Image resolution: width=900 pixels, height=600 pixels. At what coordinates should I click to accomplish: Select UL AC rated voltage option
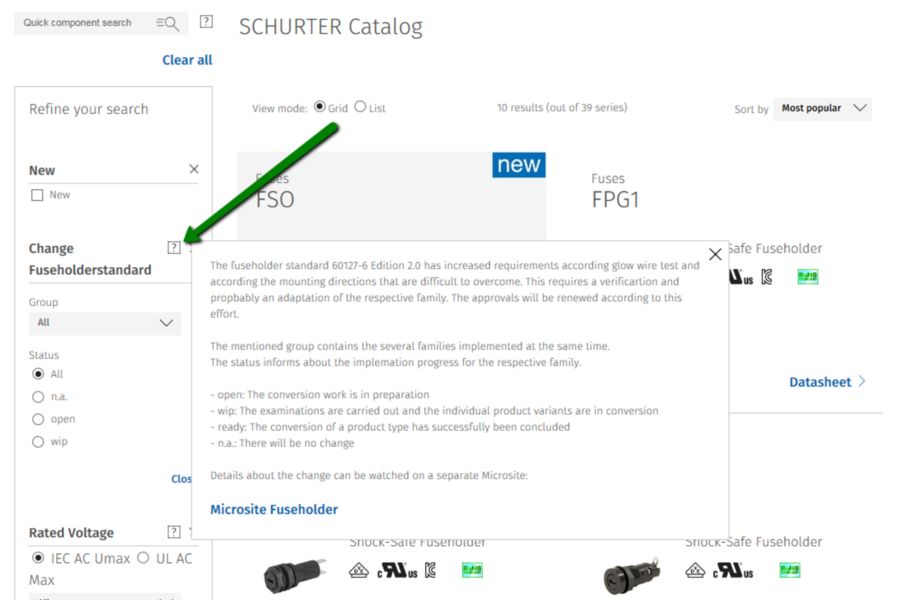pyautogui.click(x=143, y=558)
